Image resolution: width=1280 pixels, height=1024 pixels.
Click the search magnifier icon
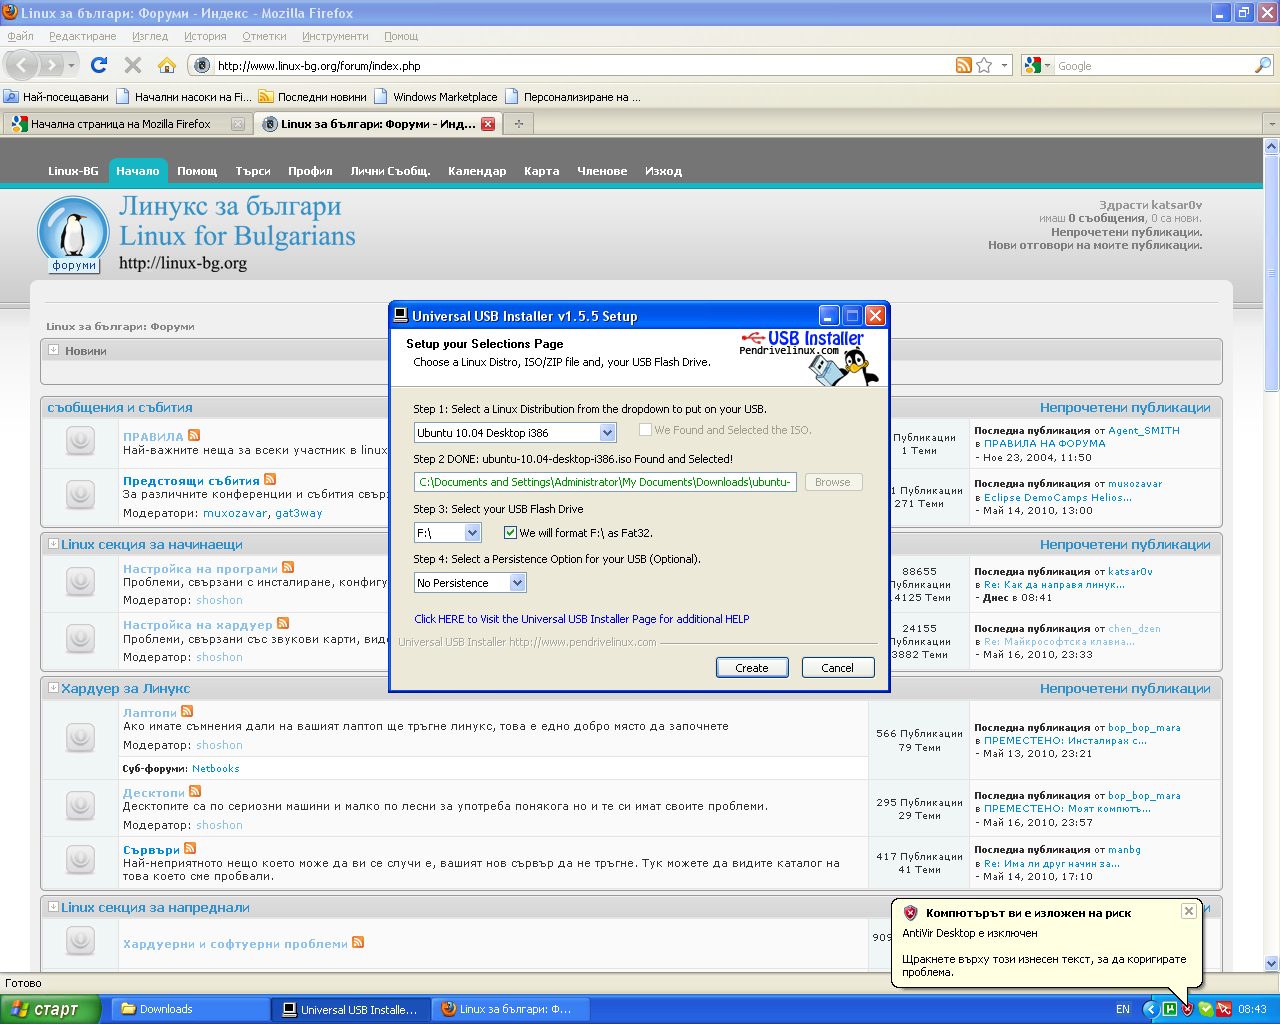tap(1263, 65)
